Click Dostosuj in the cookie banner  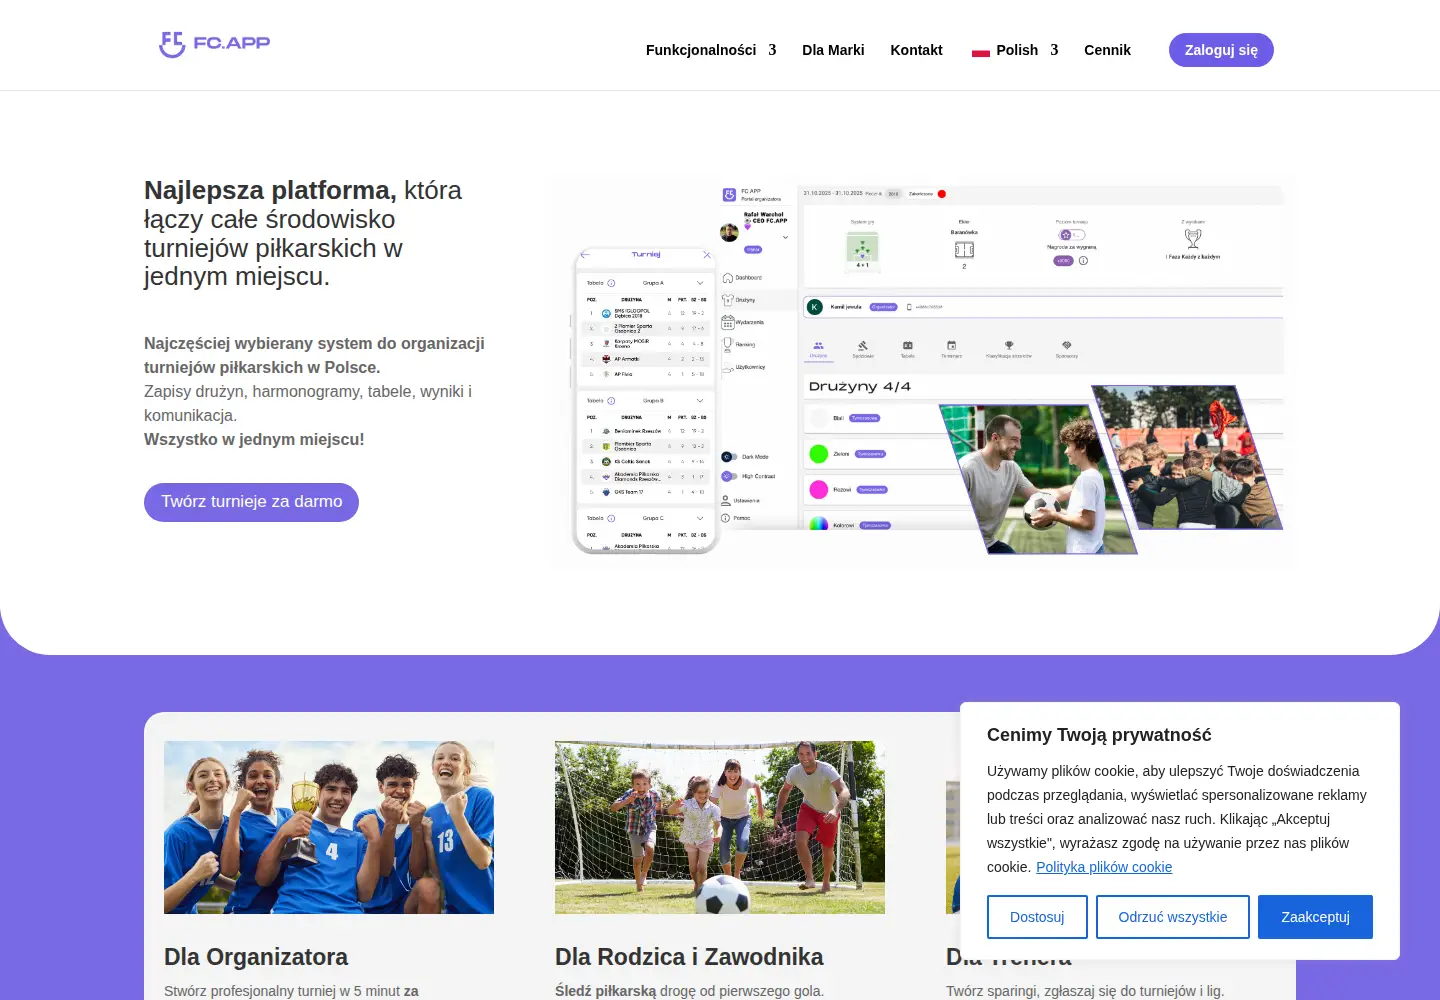click(1037, 917)
